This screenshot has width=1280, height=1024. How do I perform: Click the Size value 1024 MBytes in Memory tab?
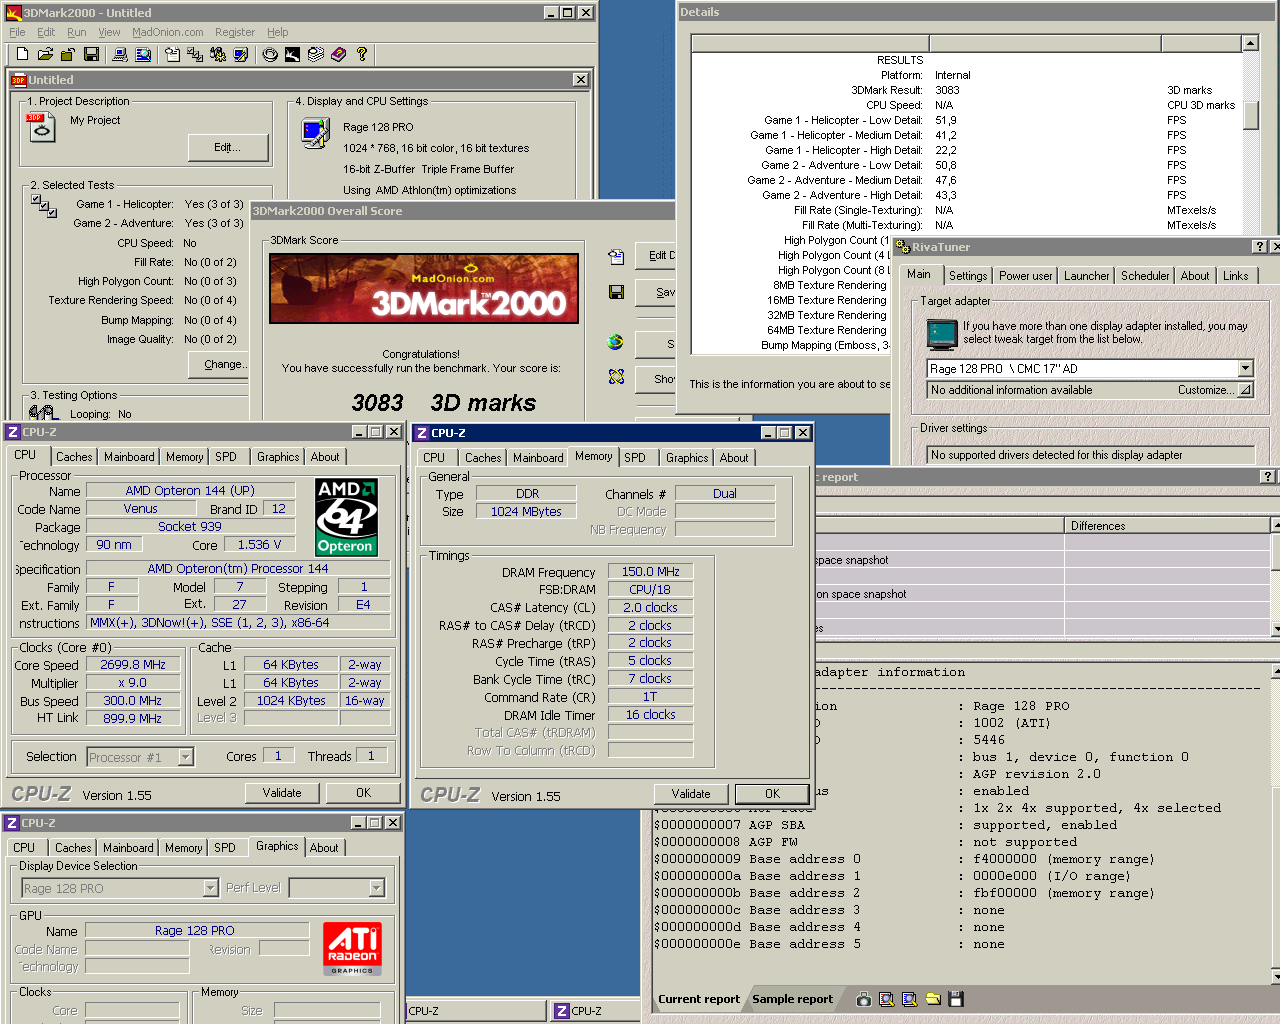coord(526,512)
